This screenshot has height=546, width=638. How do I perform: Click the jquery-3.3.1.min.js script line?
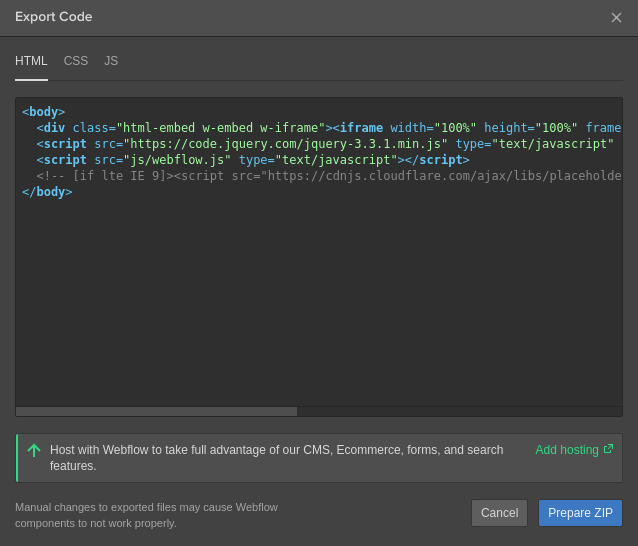[x=285, y=144]
